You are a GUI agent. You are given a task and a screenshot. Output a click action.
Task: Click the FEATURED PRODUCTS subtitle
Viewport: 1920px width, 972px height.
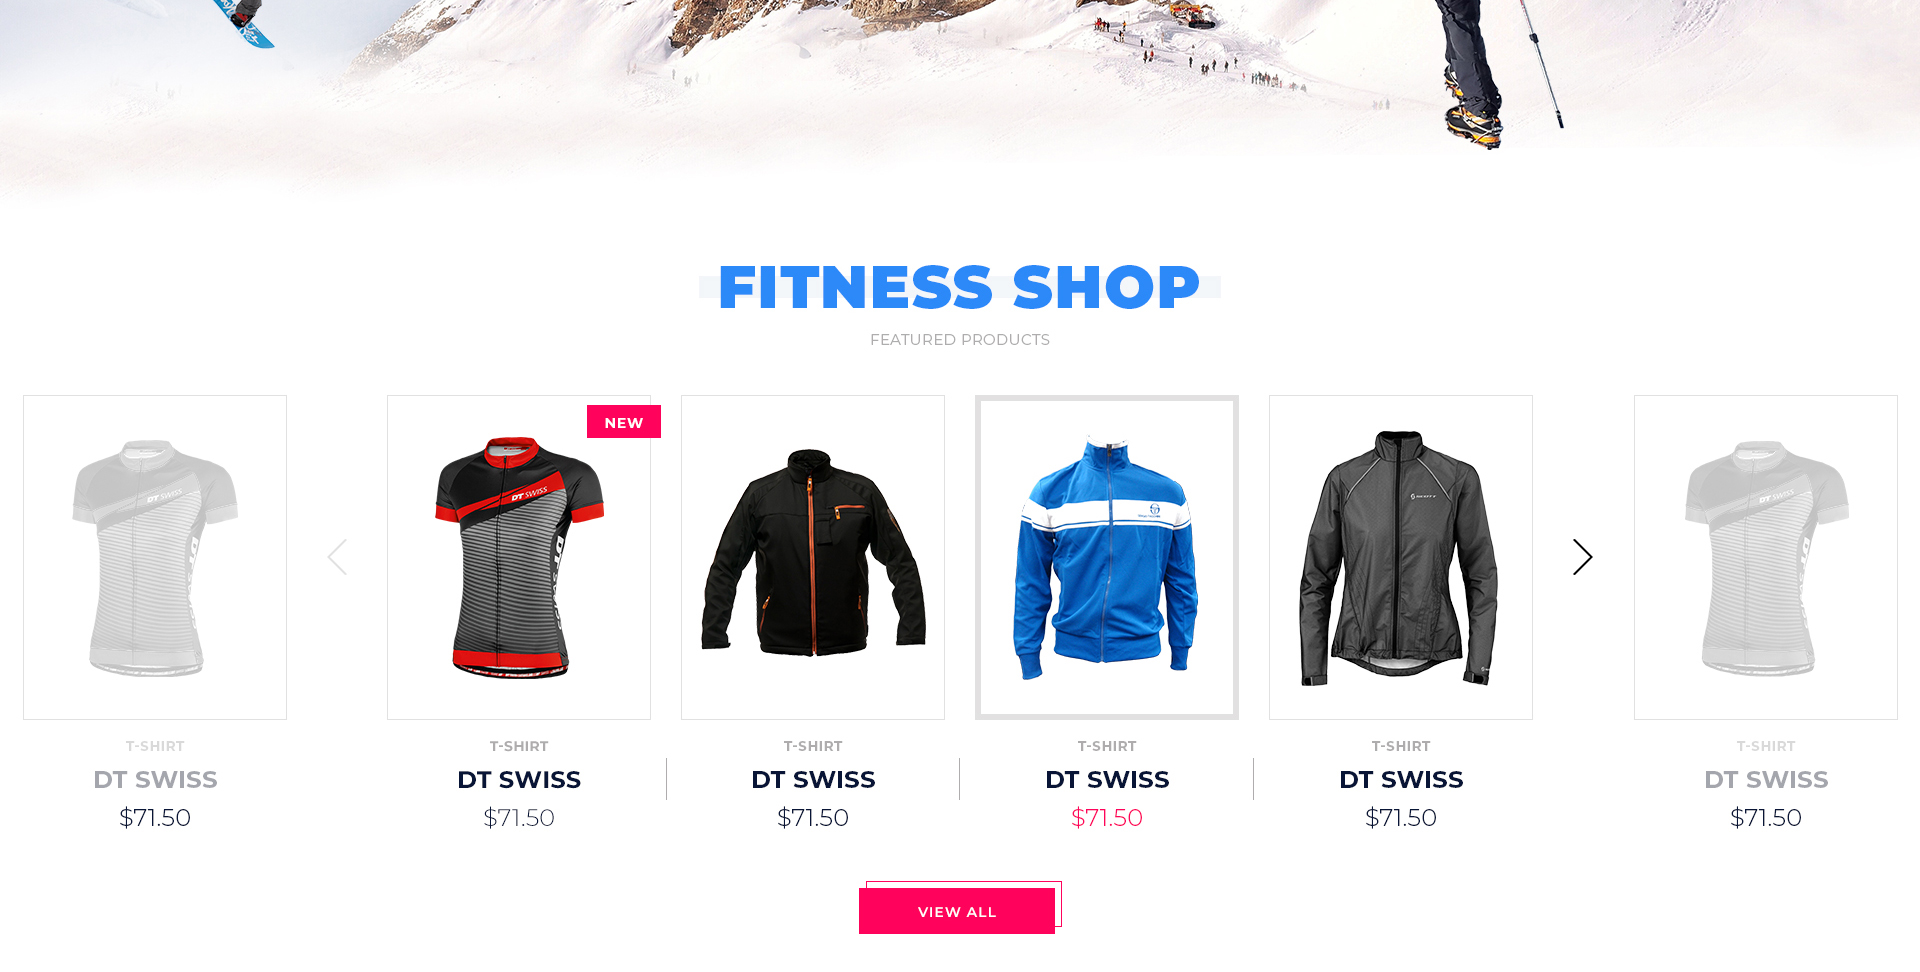point(960,340)
